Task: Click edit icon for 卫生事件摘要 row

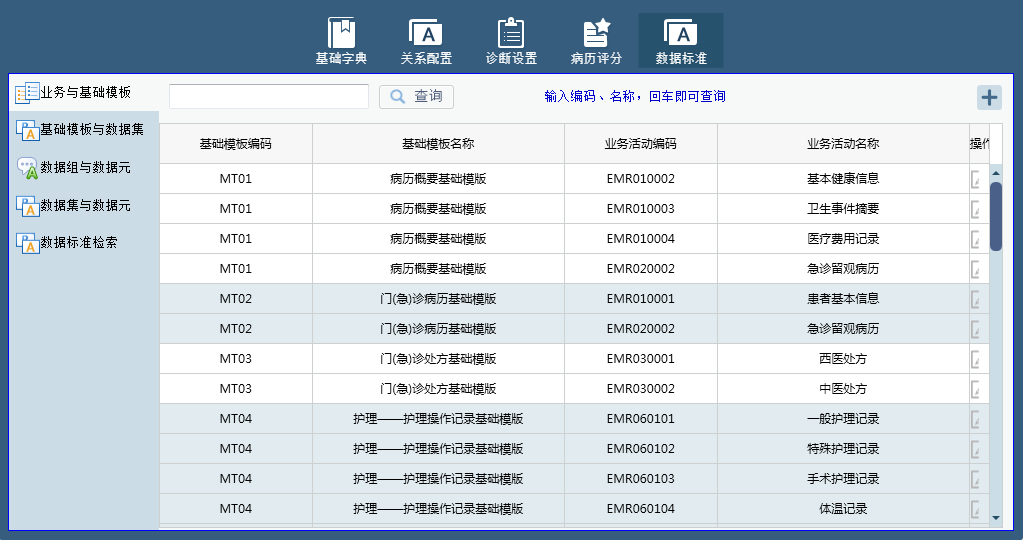Action: pos(976,209)
